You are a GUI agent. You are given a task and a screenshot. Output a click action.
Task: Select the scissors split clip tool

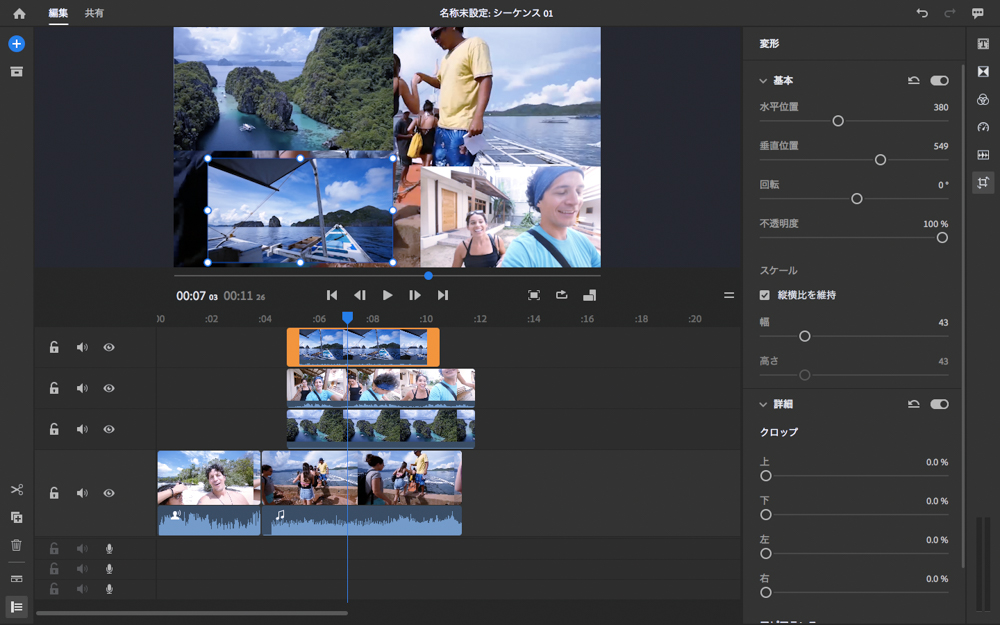tap(16, 490)
